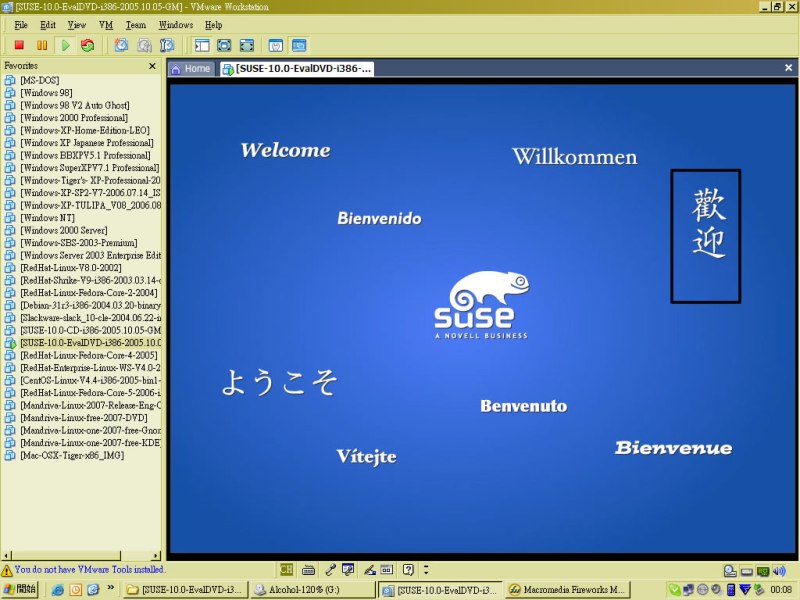Click the Summary view toolbar icon
This screenshot has width=800, height=600.
pyautogui.click(x=276, y=45)
